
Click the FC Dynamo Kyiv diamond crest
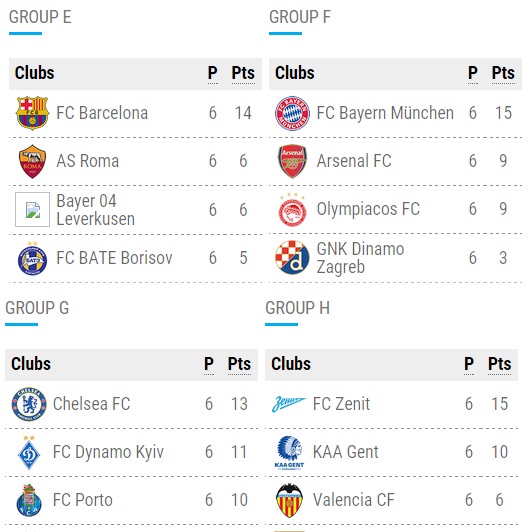pos(29,453)
